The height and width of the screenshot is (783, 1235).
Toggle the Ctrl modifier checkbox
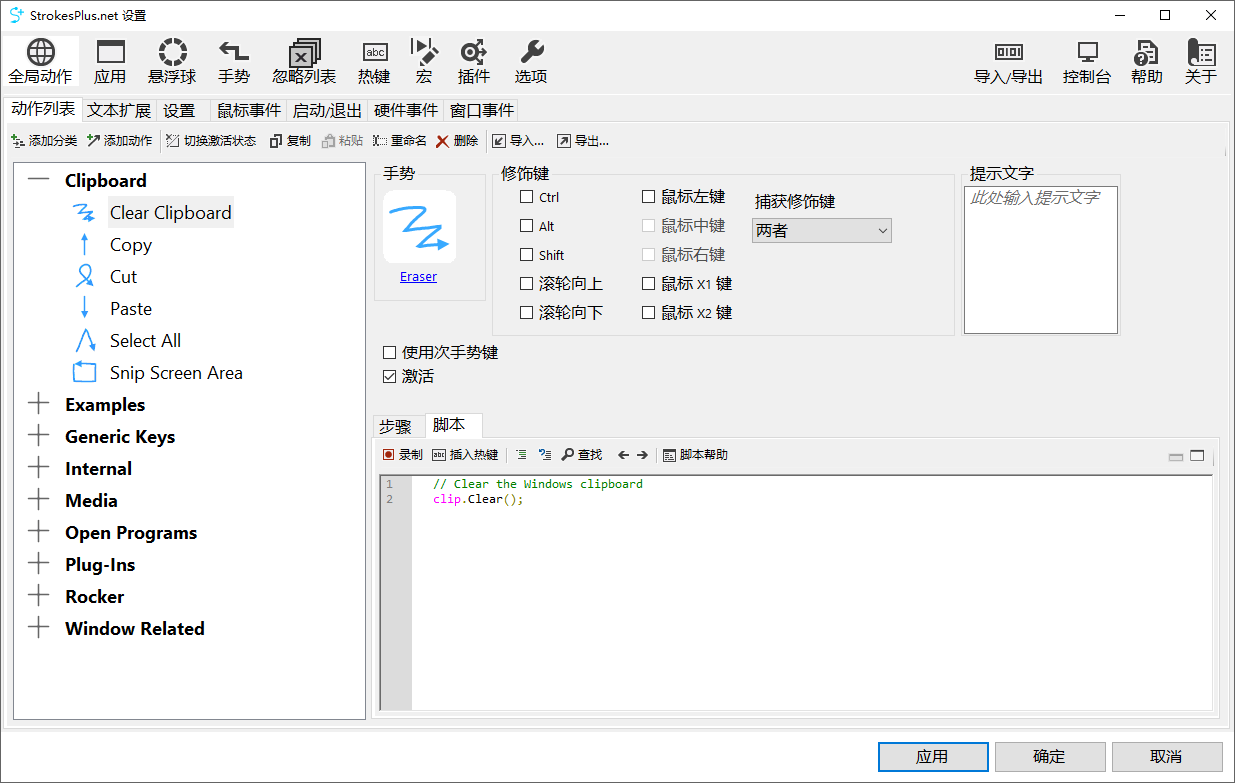tap(527, 197)
